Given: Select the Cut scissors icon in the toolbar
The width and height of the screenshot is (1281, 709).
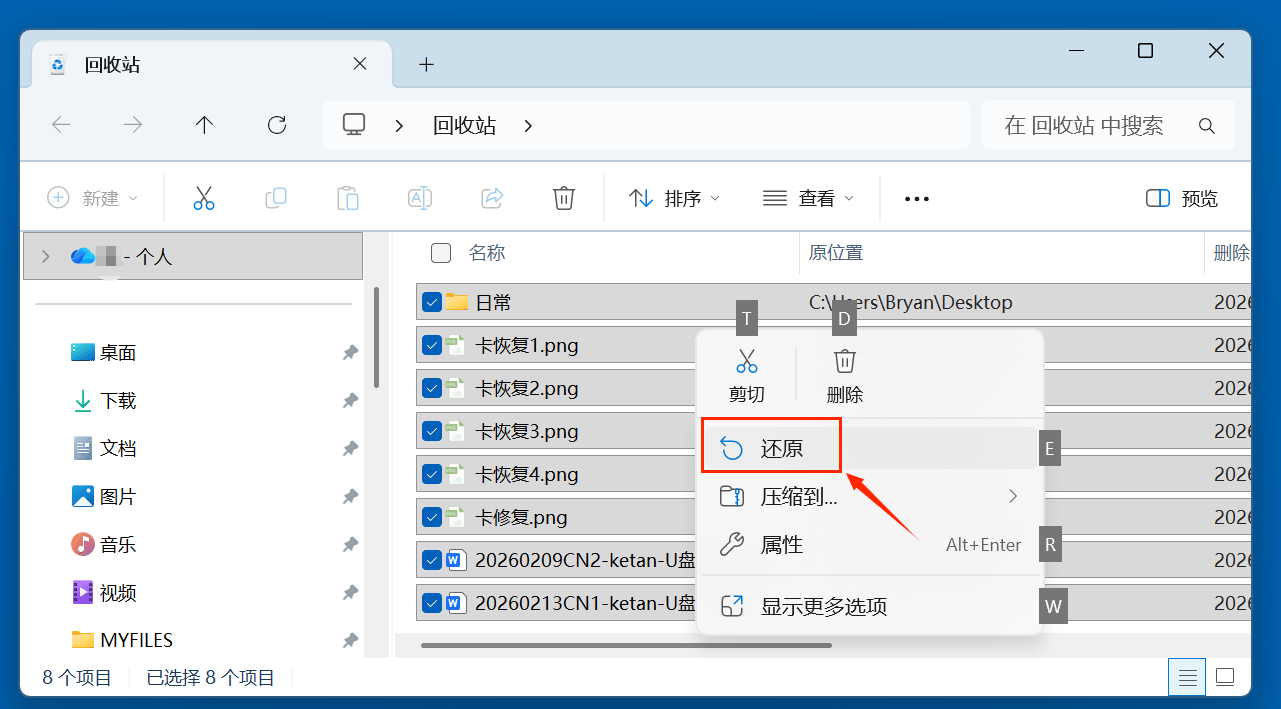Looking at the screenshot, I should tap(204, 197).
